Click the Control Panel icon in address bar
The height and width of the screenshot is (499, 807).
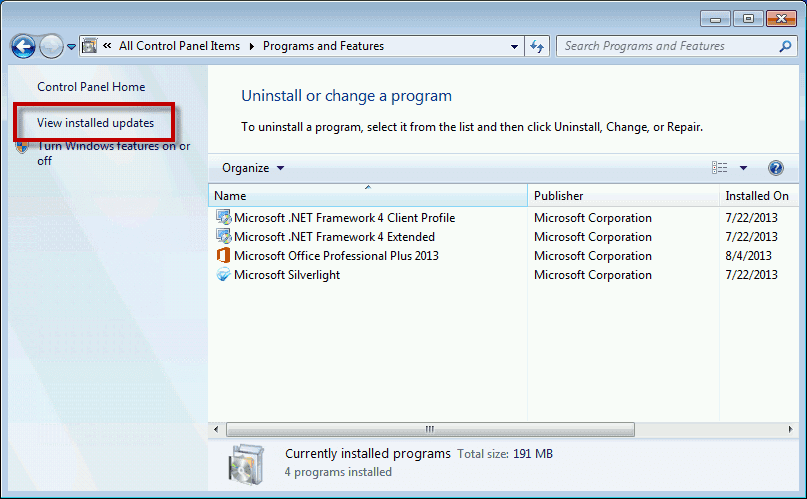tap(90, 46)
